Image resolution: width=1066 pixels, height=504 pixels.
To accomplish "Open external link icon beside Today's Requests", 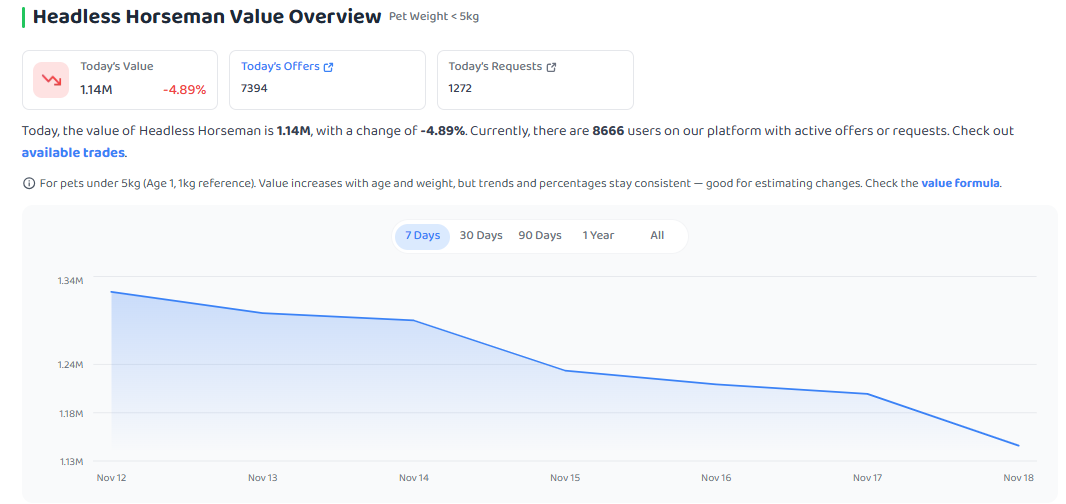I will [551, 67].
